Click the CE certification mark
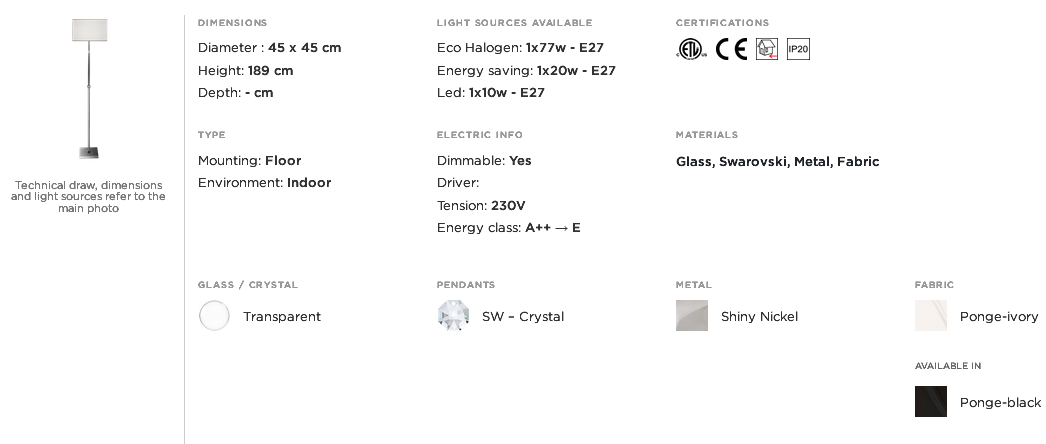 (x=731, y=49)
